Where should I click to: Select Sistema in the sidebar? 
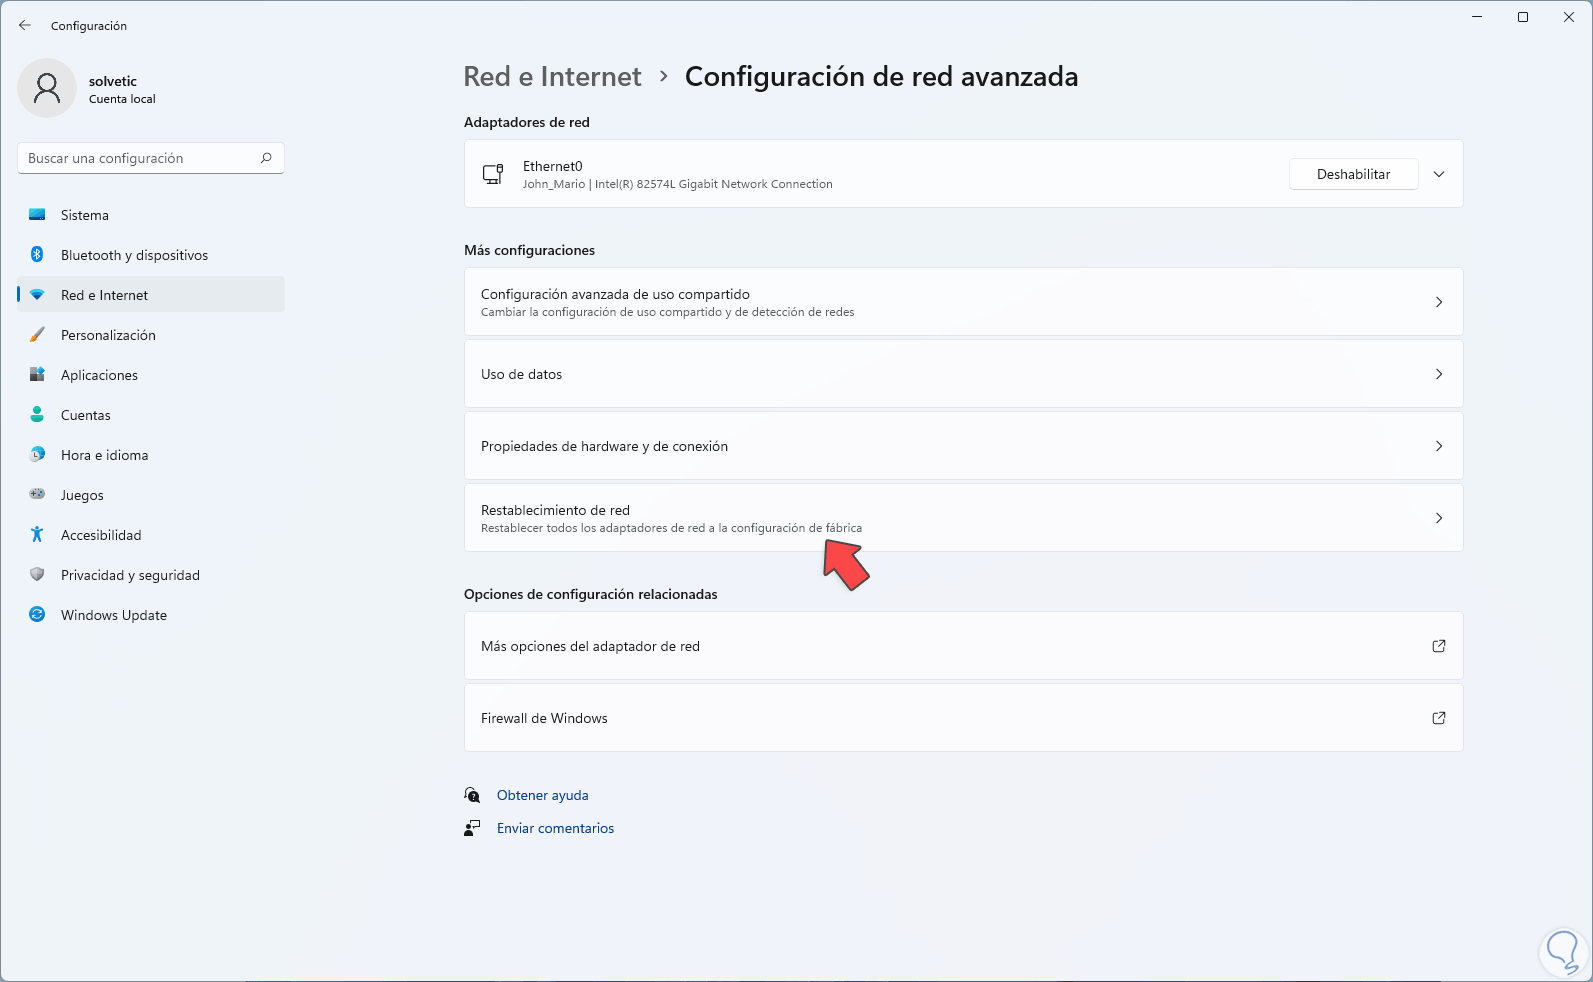point(85,215)
